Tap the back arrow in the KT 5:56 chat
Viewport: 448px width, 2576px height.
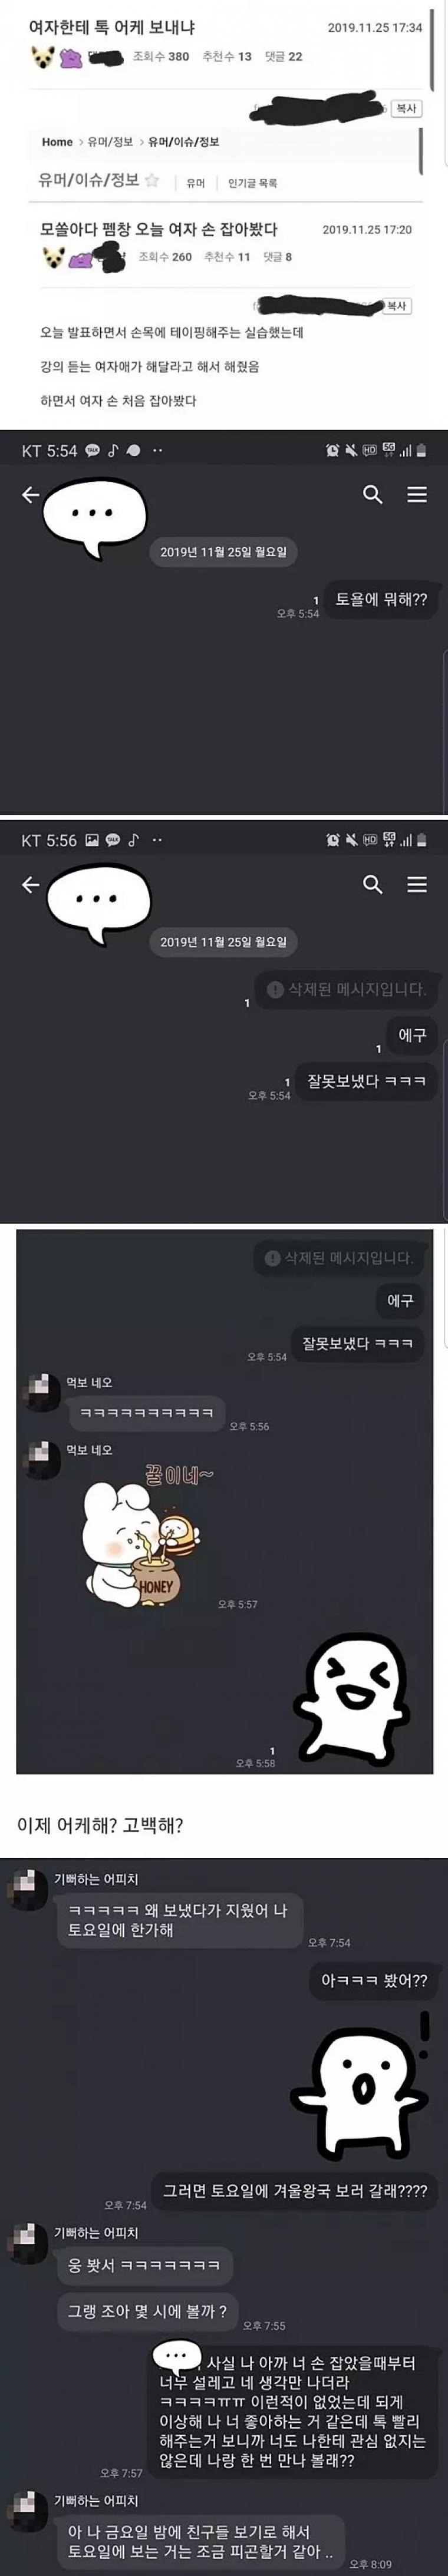(x=31, y=884)
